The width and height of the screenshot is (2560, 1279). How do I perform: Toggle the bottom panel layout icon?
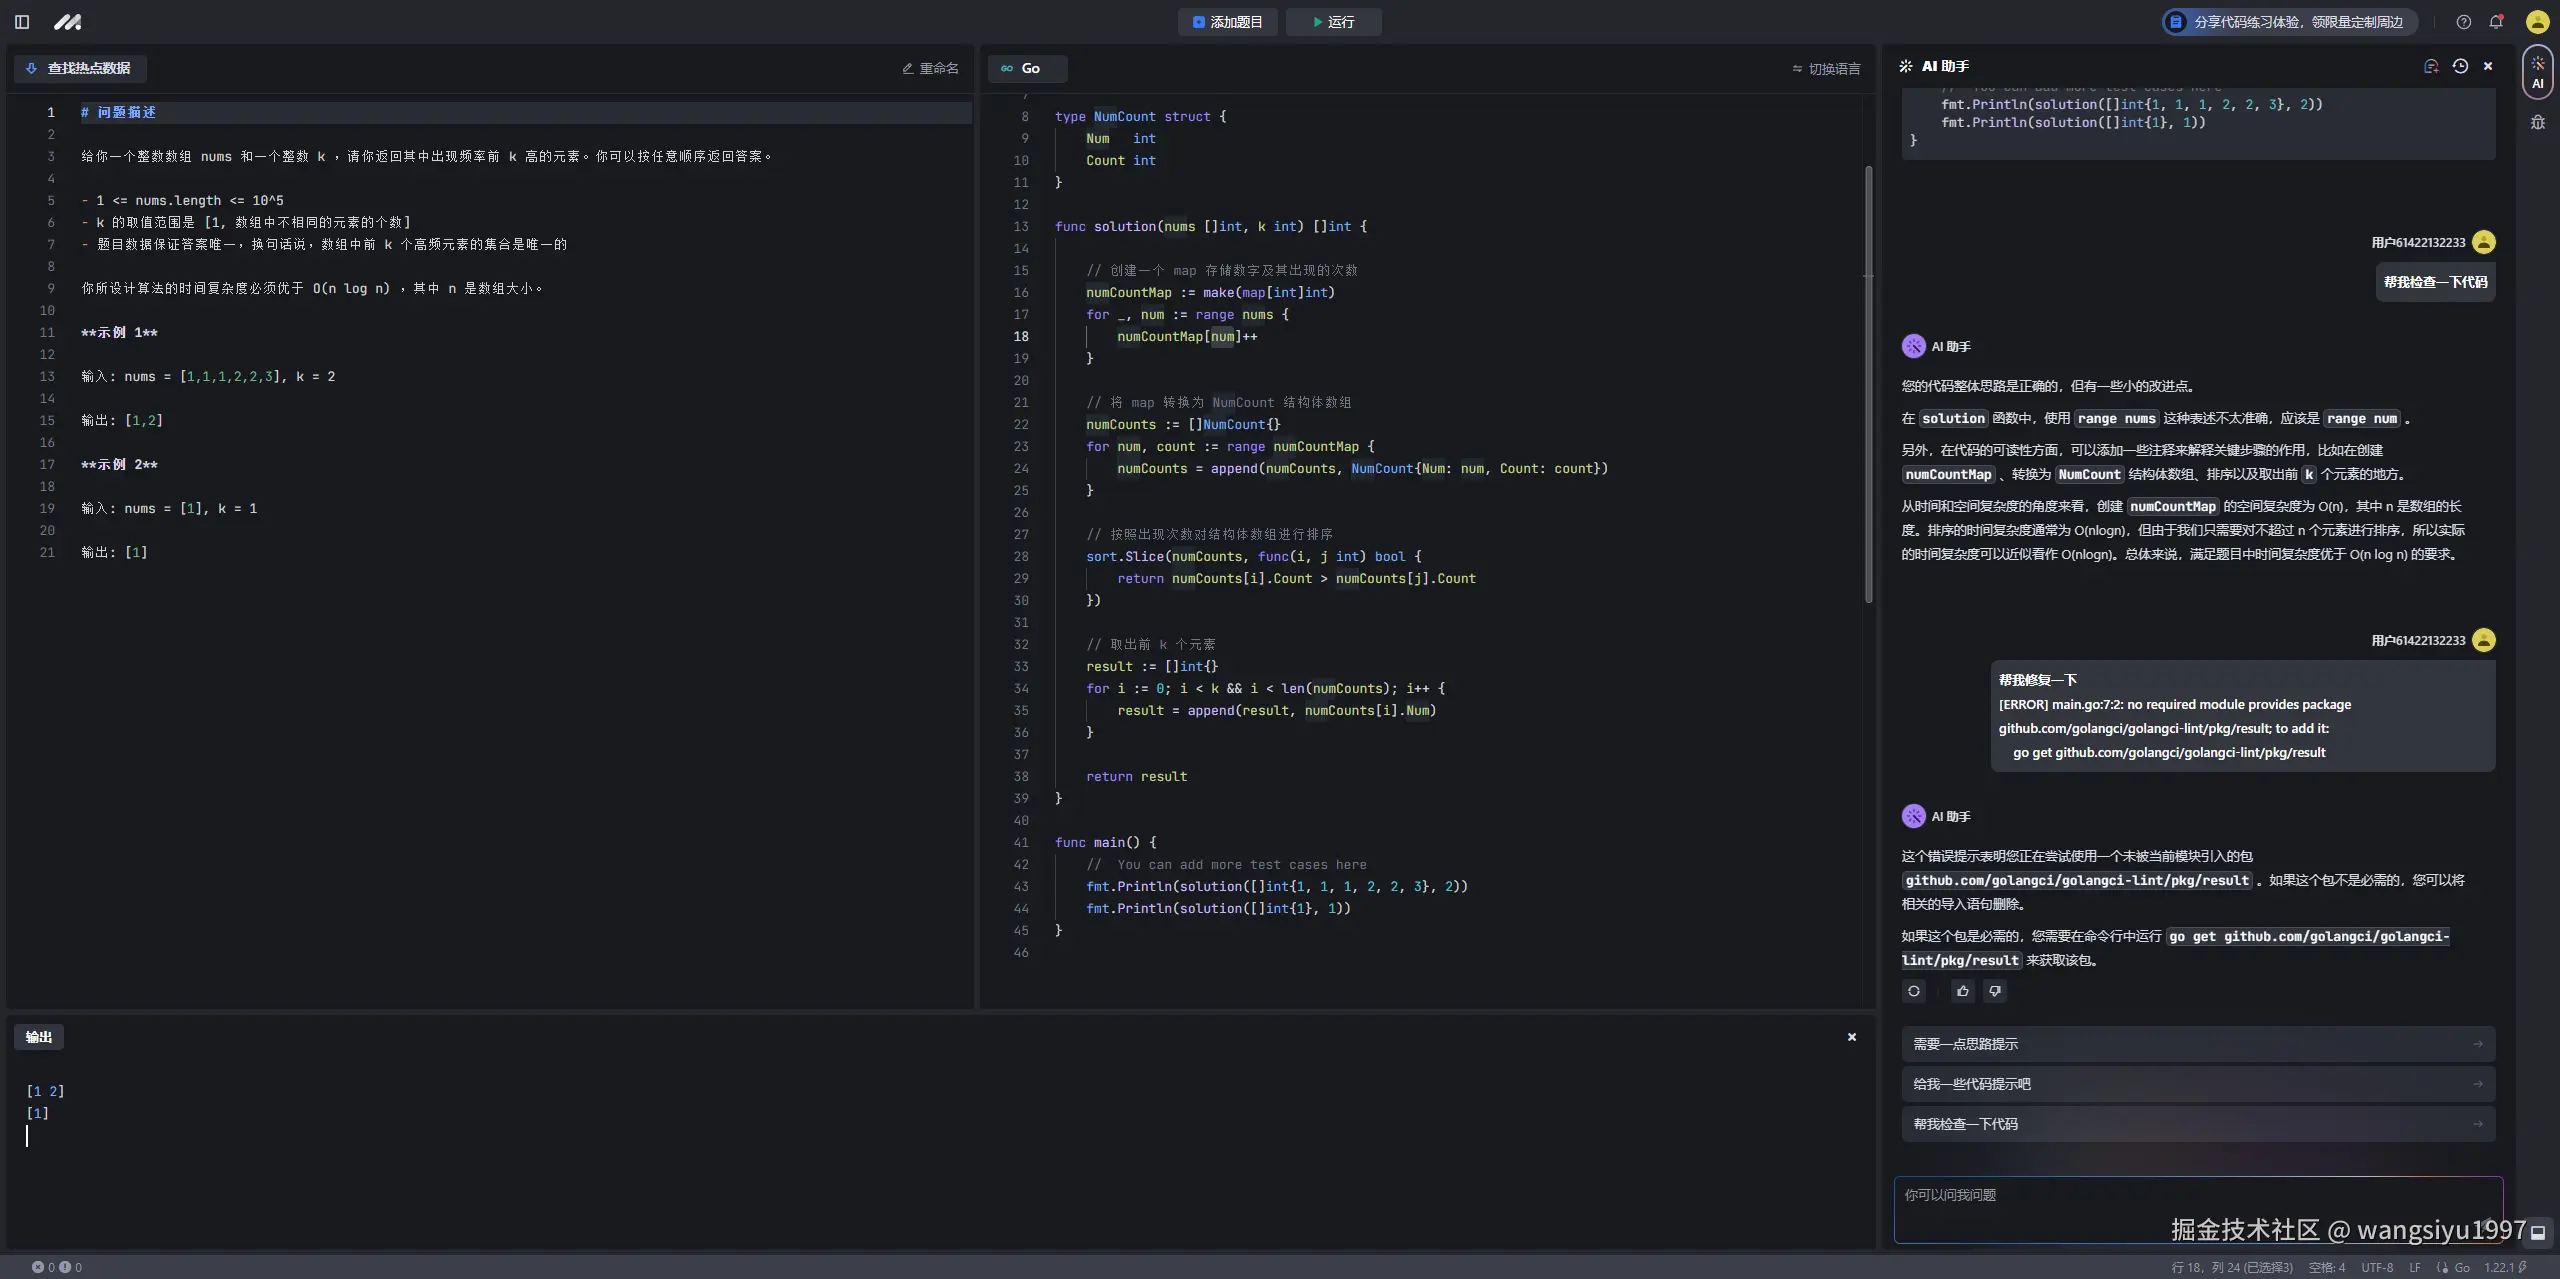pos(2538,1233)
